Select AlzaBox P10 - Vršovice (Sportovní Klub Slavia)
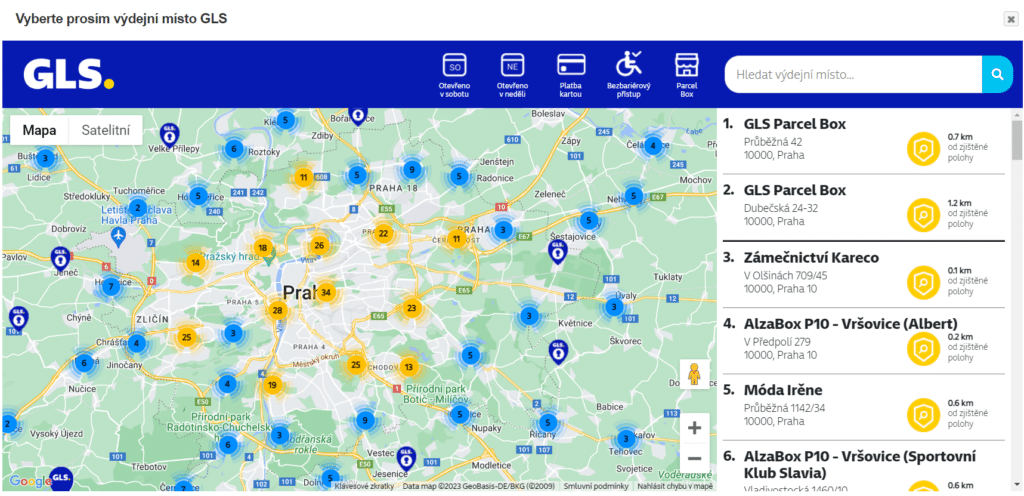Viewport: 1024px width, 496px height. pyautogui.click(x=863, y=467)
